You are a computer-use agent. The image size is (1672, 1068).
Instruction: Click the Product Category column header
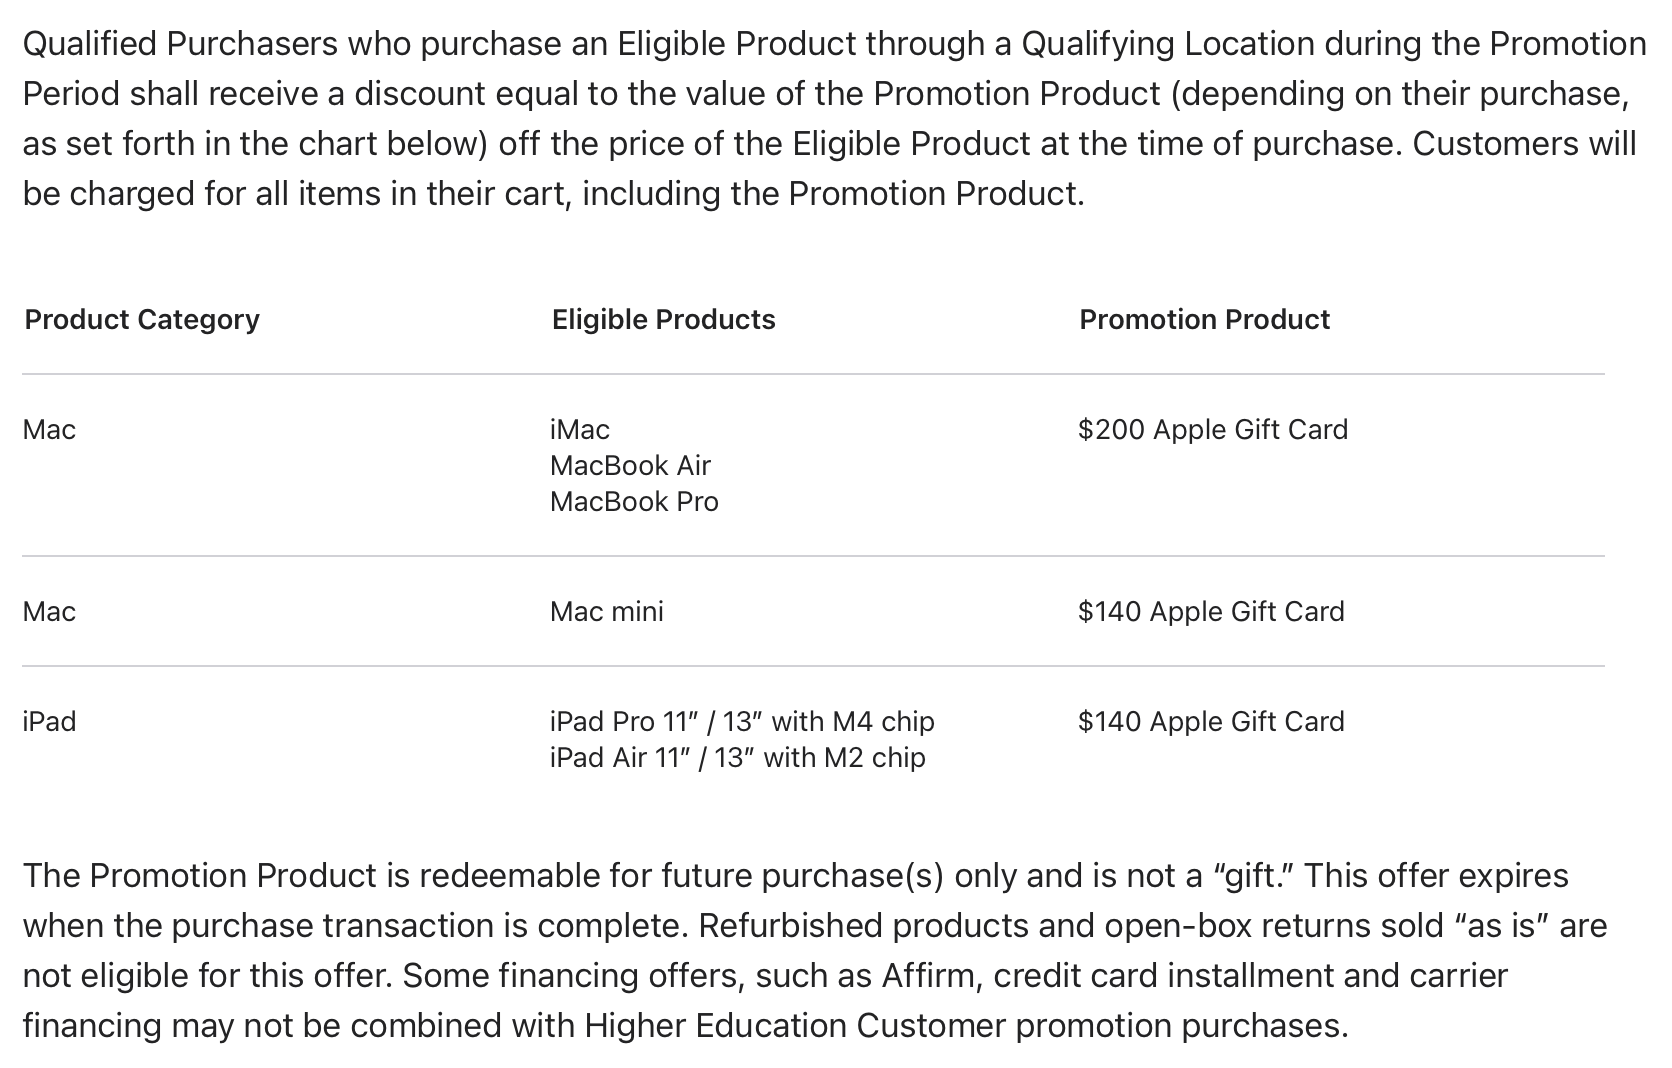pyautogui.click(x=142, y=320)
